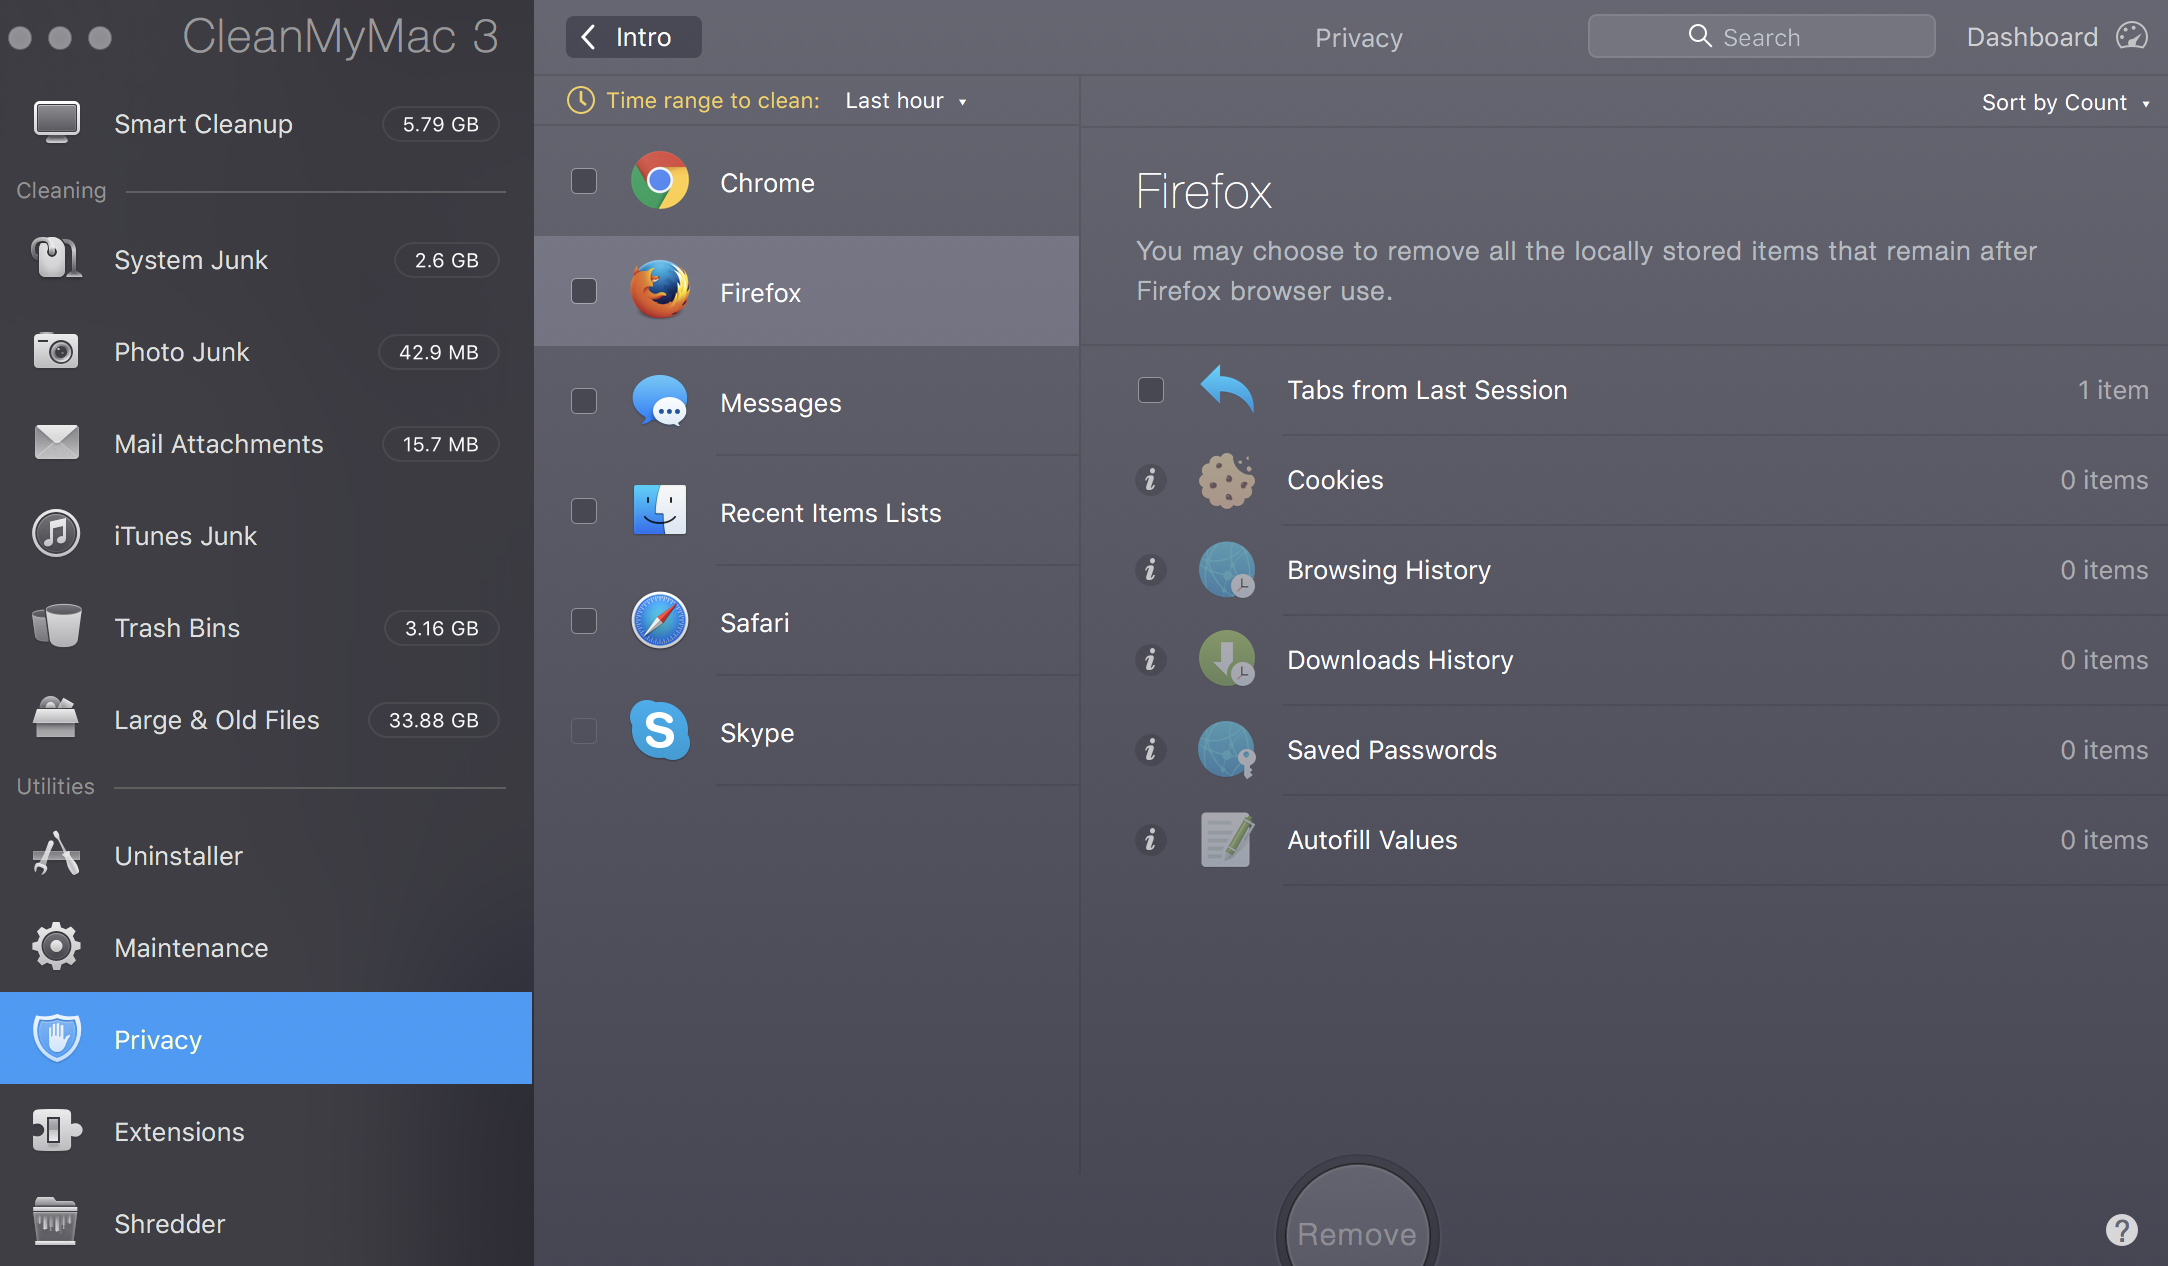The image size is (2168, 1266).
Task: Go back to Intro
Action: tap(634, 37)
